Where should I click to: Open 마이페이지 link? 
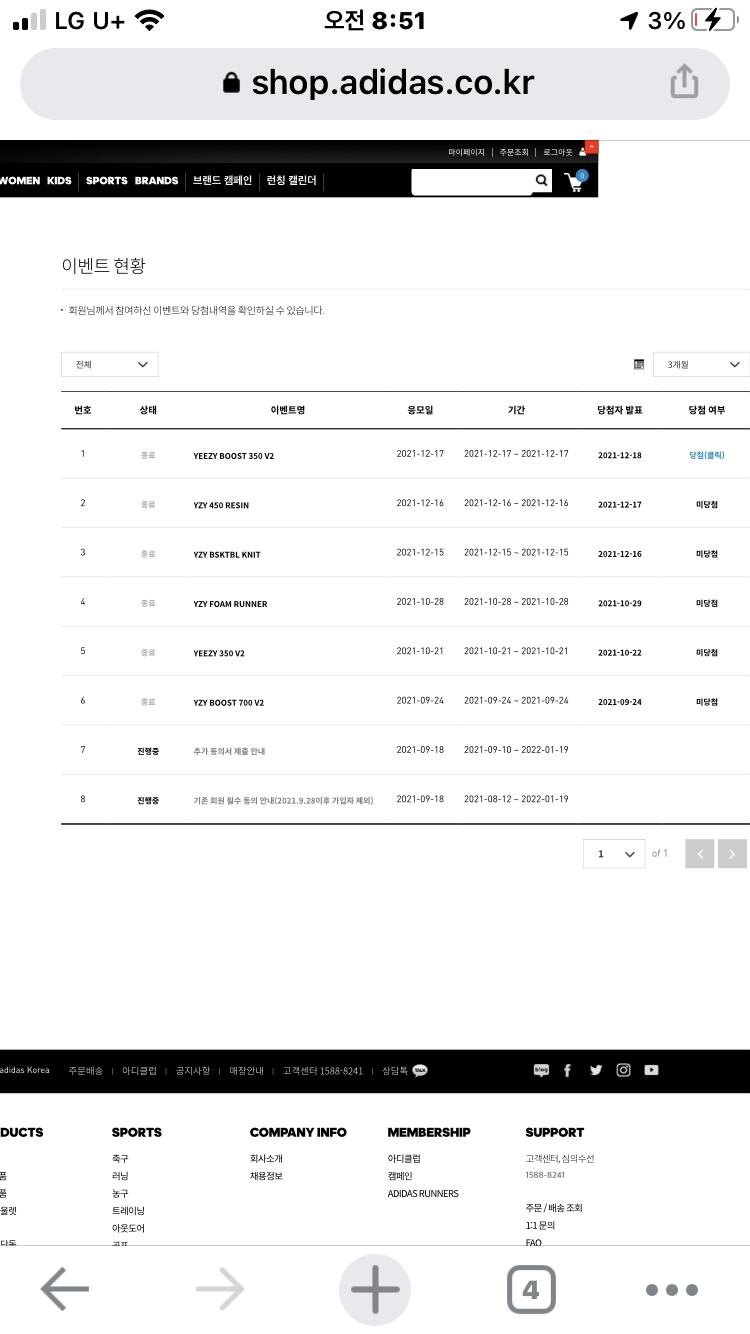[x=466, y=153]
